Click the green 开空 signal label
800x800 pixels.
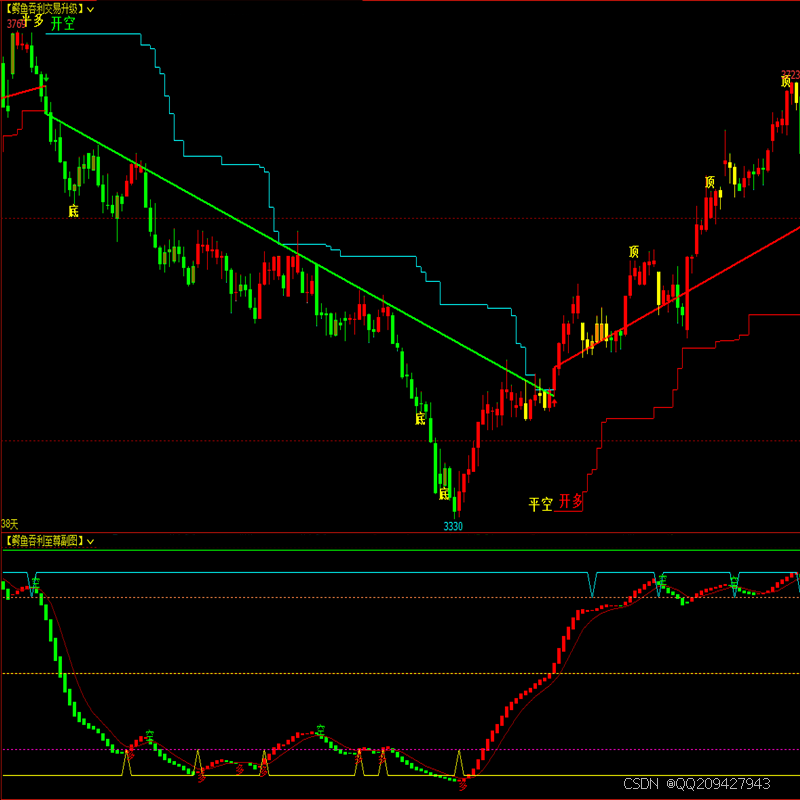coord(63,23)
